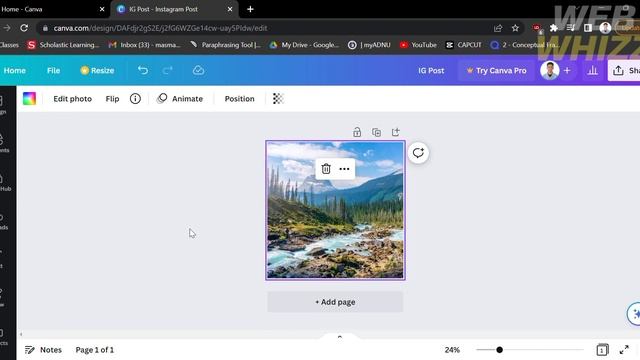Image resolution: width=640 pixels, height=360 pixels.
Task: Open the insights bar chart icon
Action: pos(593,71)
